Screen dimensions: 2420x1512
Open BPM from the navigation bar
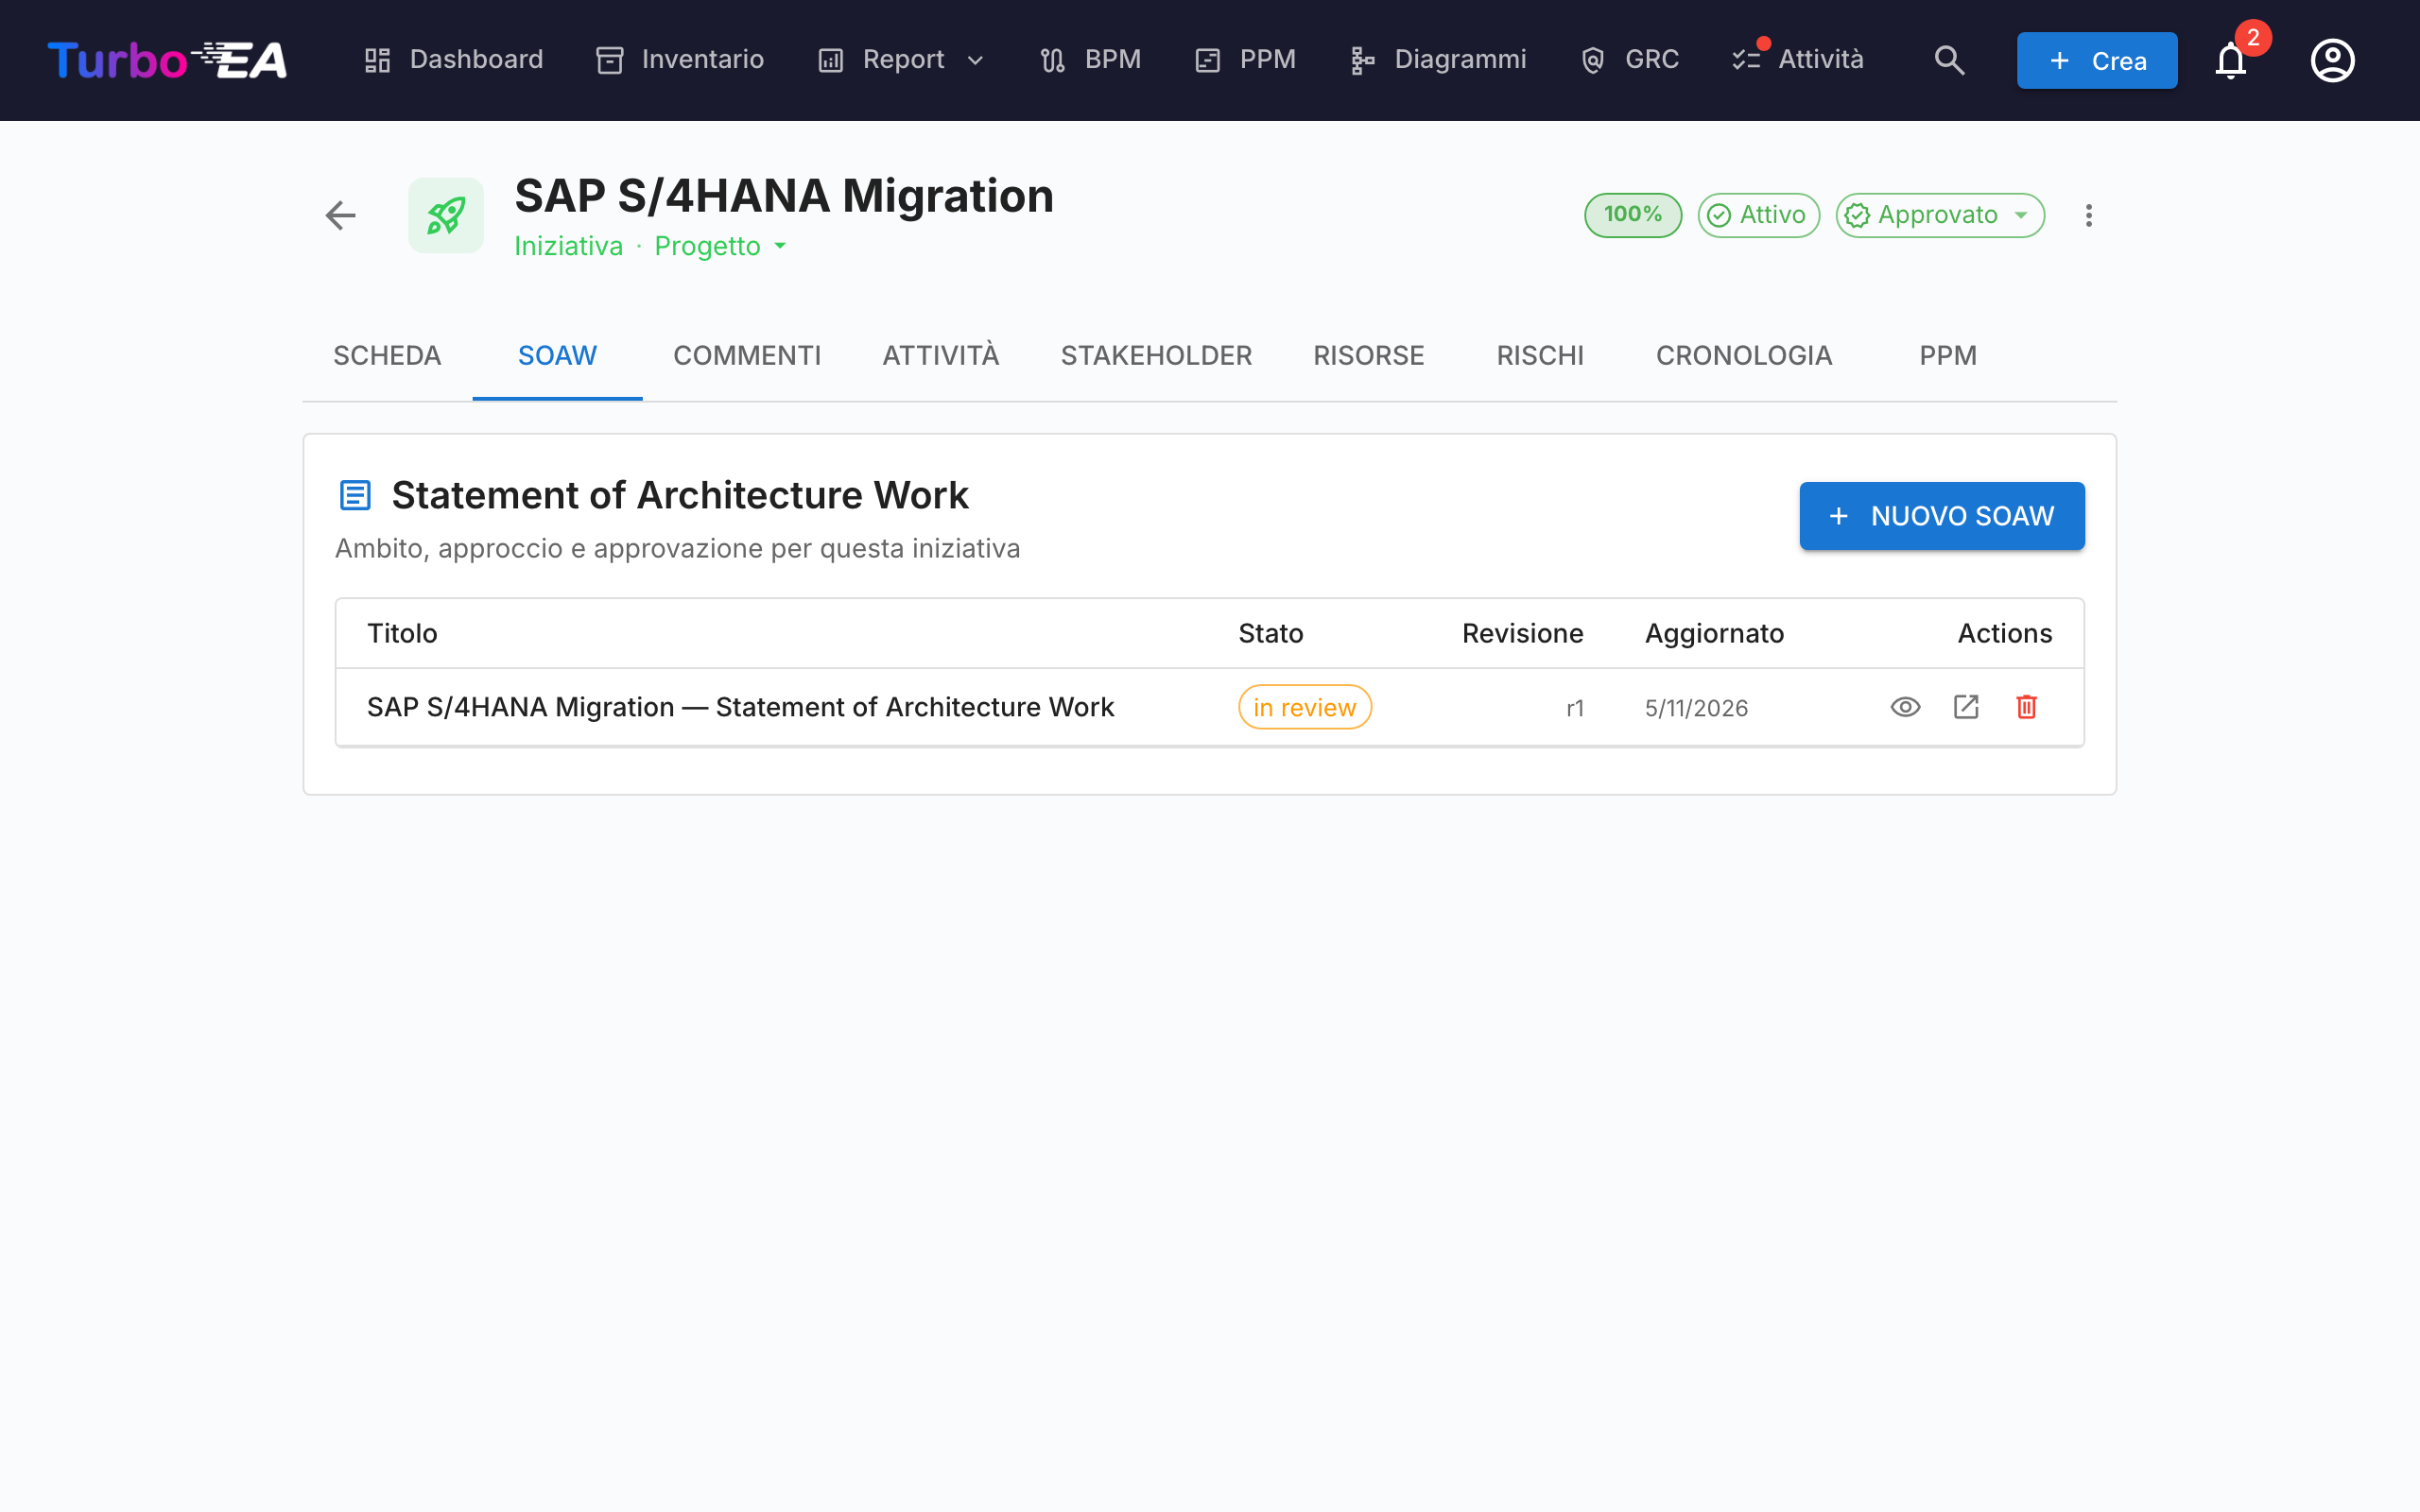tap(1090, 60)
